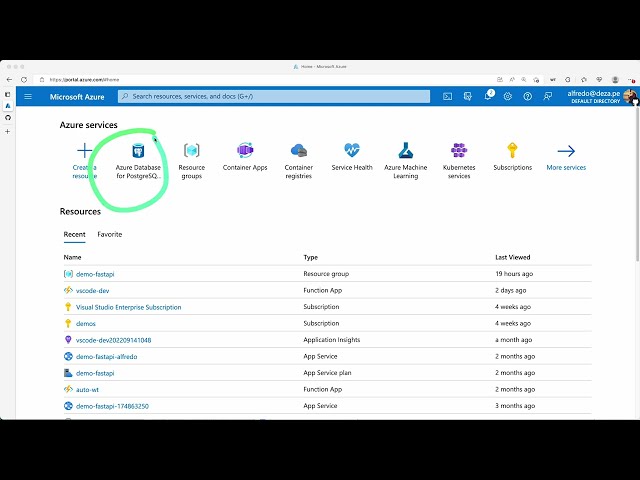Click the Type column header

pyautogui.click(x=311, y=257)
